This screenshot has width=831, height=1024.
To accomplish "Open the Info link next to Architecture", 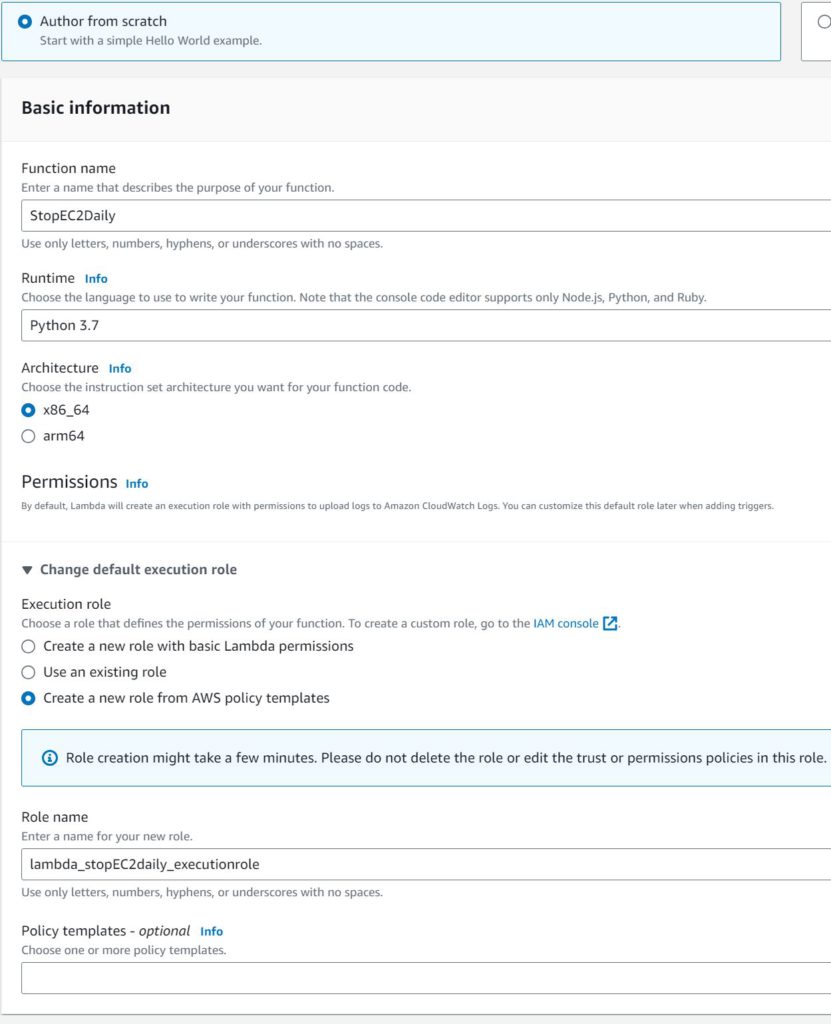I will click(x=120, y=368).
